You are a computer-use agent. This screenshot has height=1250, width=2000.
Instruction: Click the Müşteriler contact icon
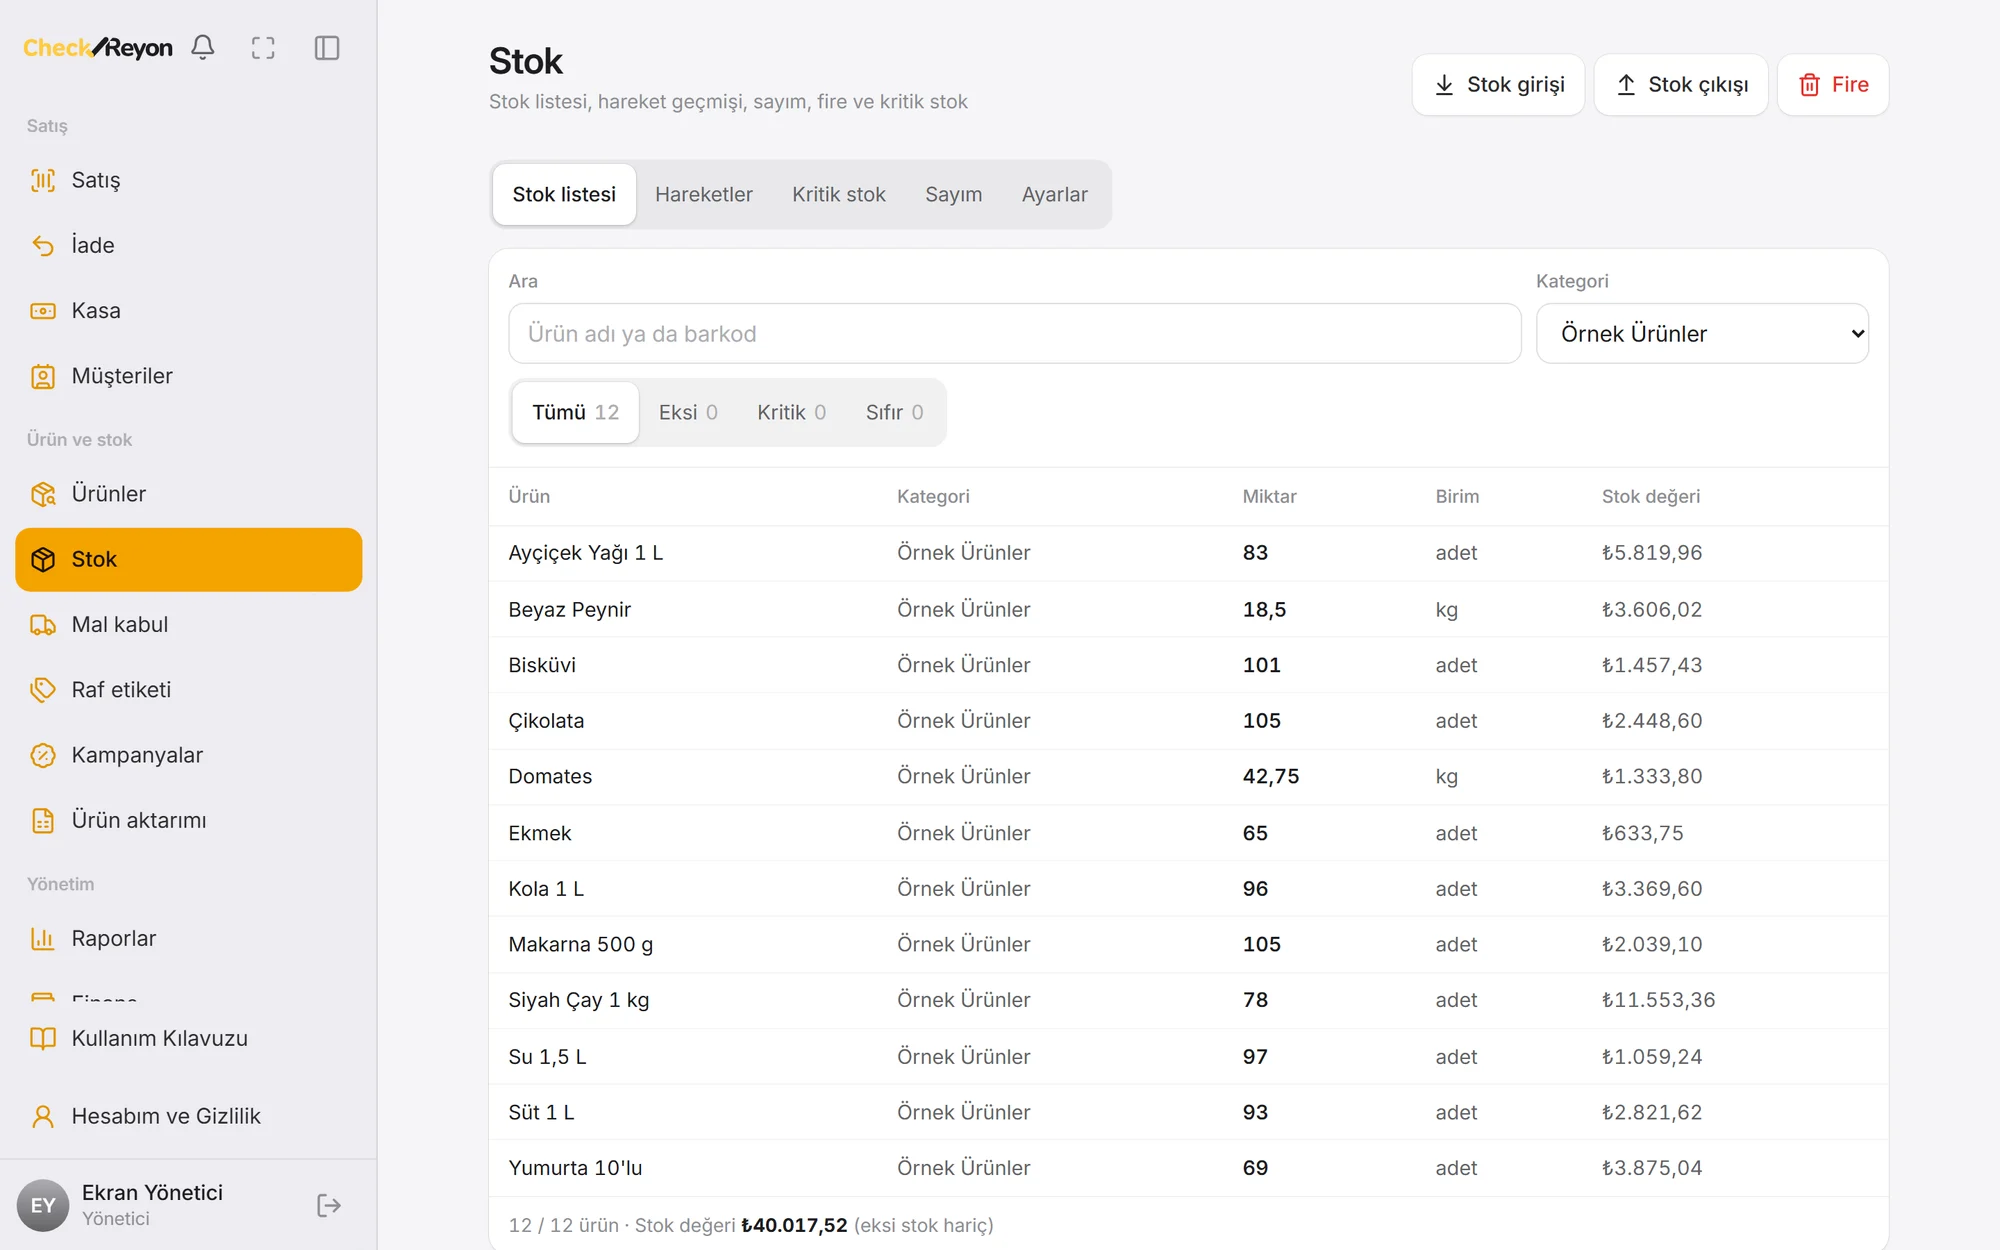click(x=43, y=376)
